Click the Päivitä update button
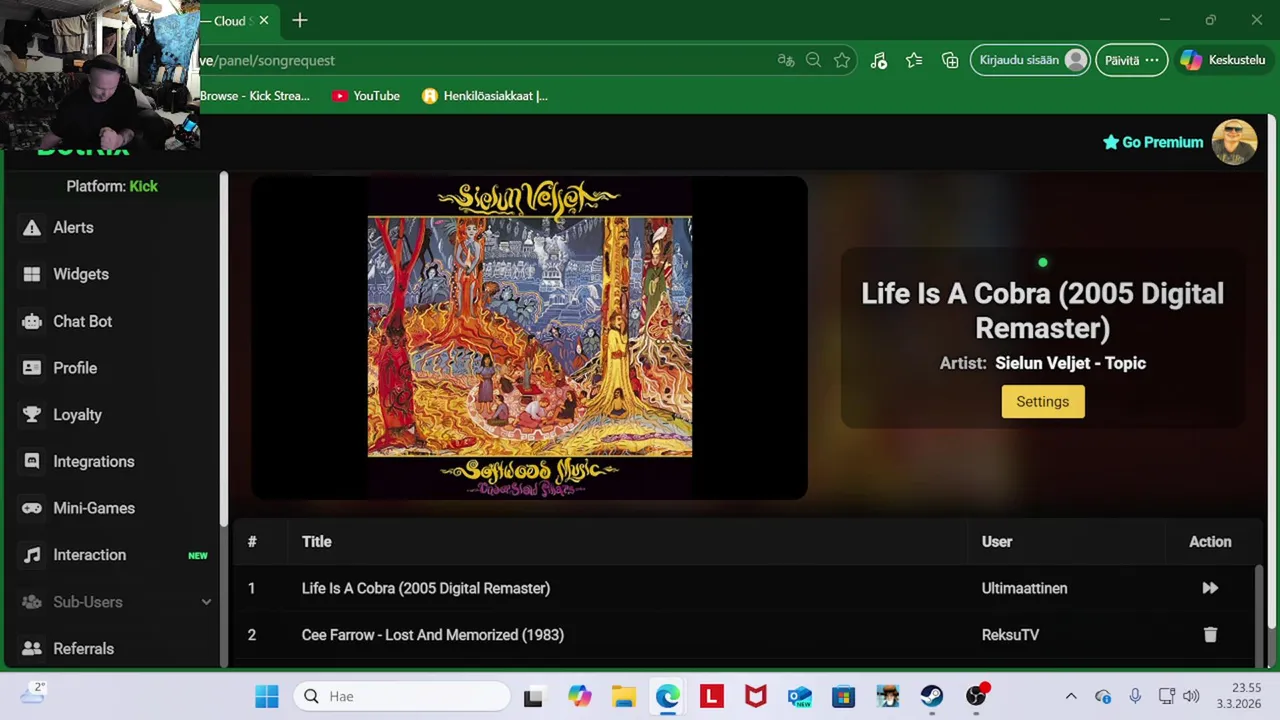This screenshot has width=1280, height=720. pos(1131,60)
